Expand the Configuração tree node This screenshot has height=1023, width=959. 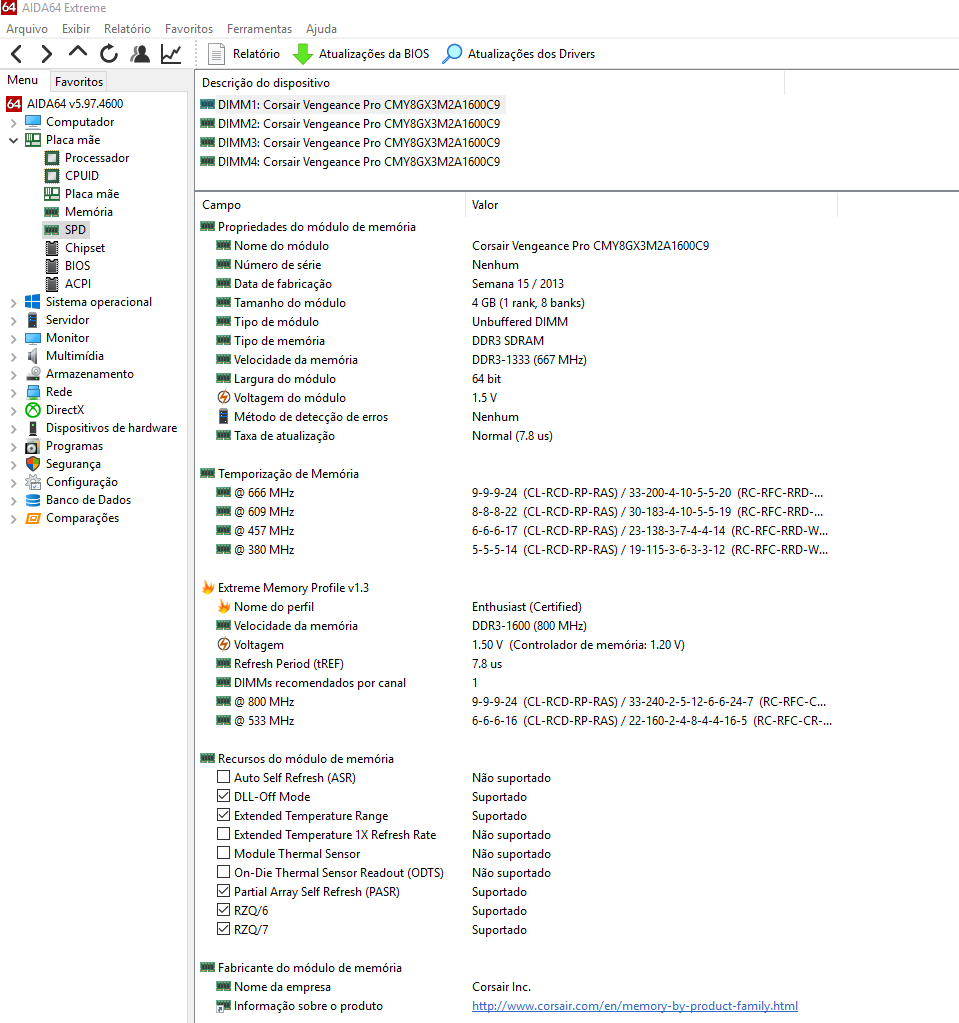[13, 482]
